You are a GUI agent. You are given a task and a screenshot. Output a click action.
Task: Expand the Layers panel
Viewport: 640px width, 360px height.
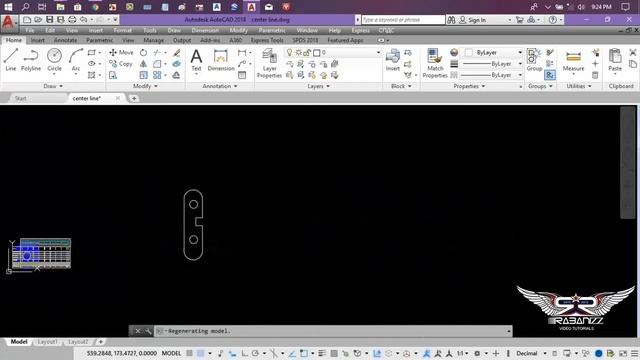[318, 86]
